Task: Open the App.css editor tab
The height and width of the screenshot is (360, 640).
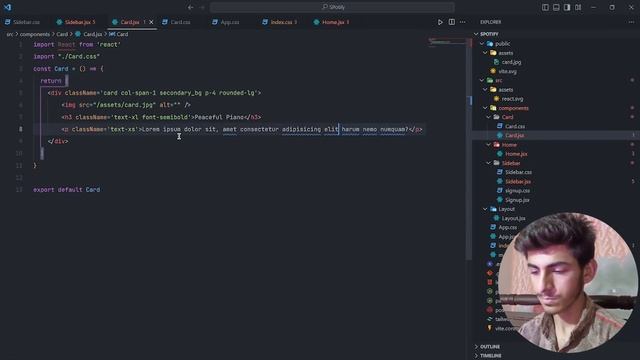Action: 226,22
